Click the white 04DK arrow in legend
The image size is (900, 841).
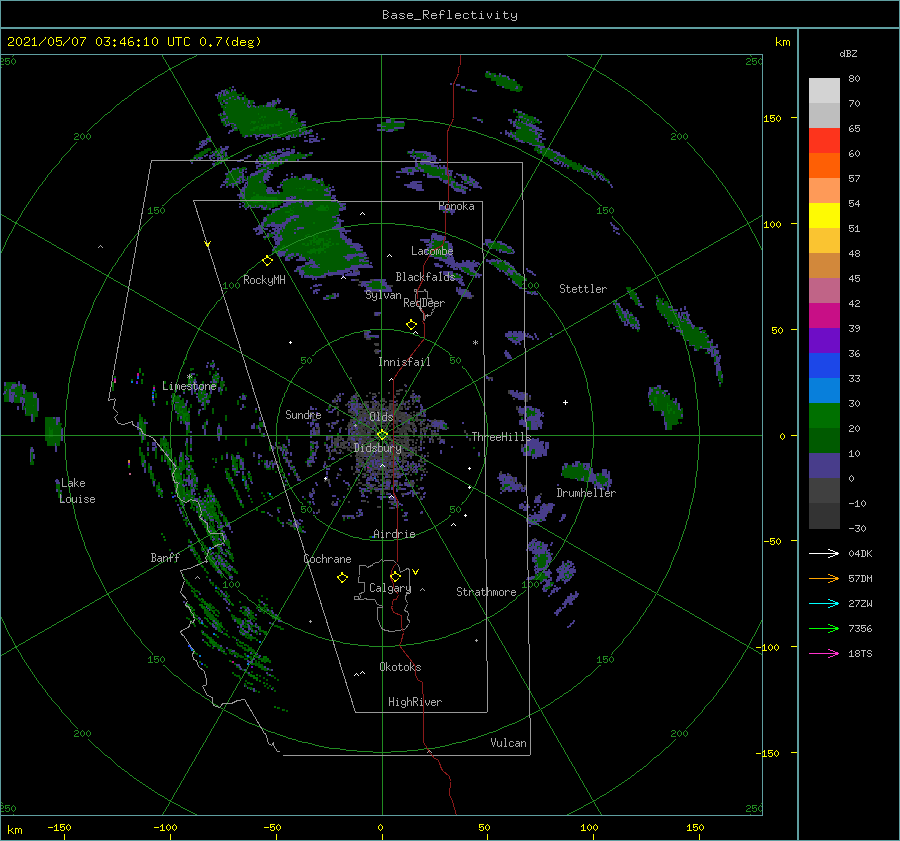(x=824, y=553)
